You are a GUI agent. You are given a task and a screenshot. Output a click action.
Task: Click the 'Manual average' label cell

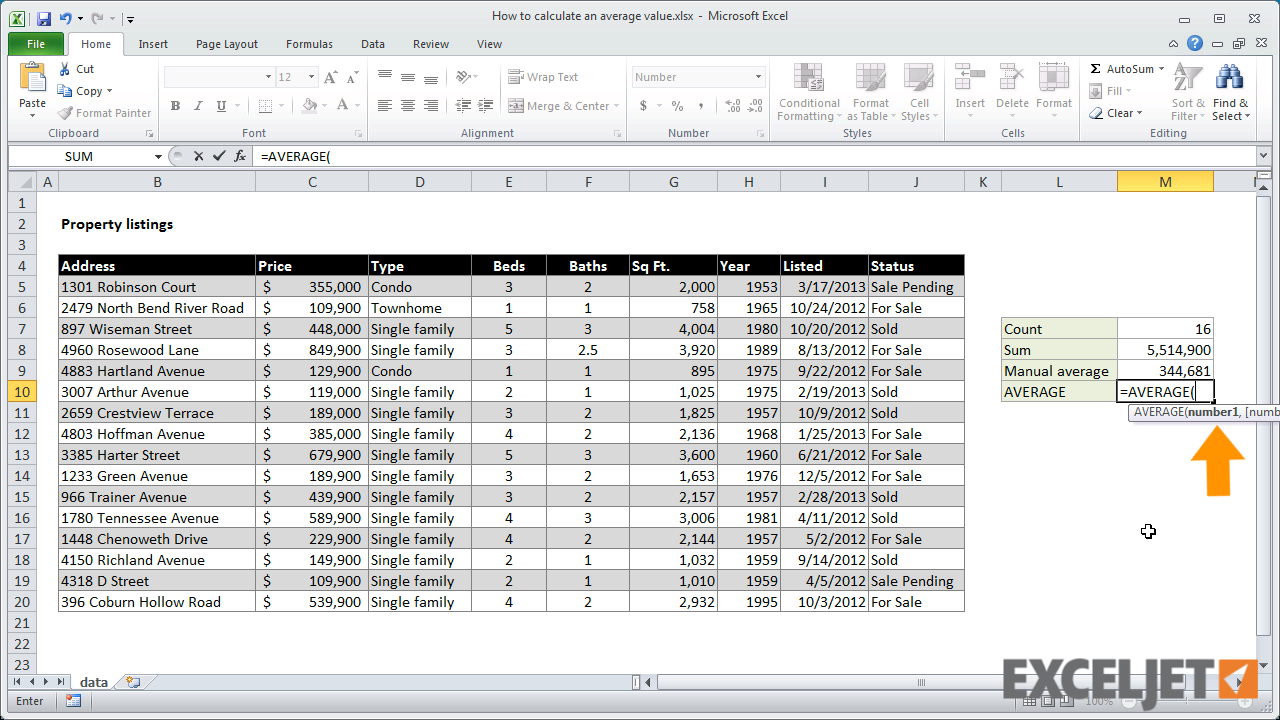pyautogui.click(x=1059, y=371)
